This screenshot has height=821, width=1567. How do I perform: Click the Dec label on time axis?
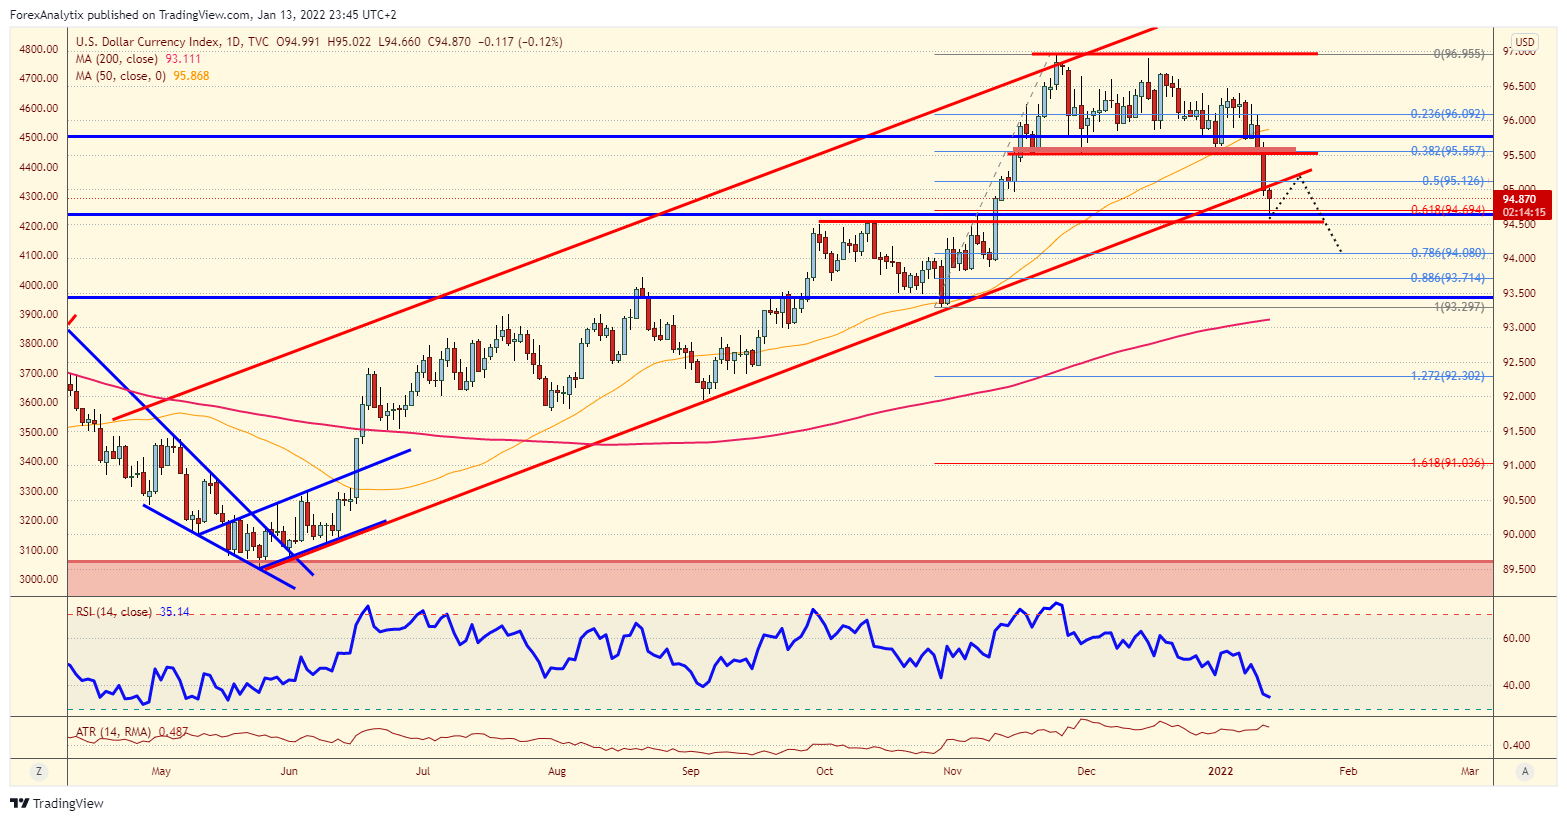pyautogui.click(x=1086, y=771)
